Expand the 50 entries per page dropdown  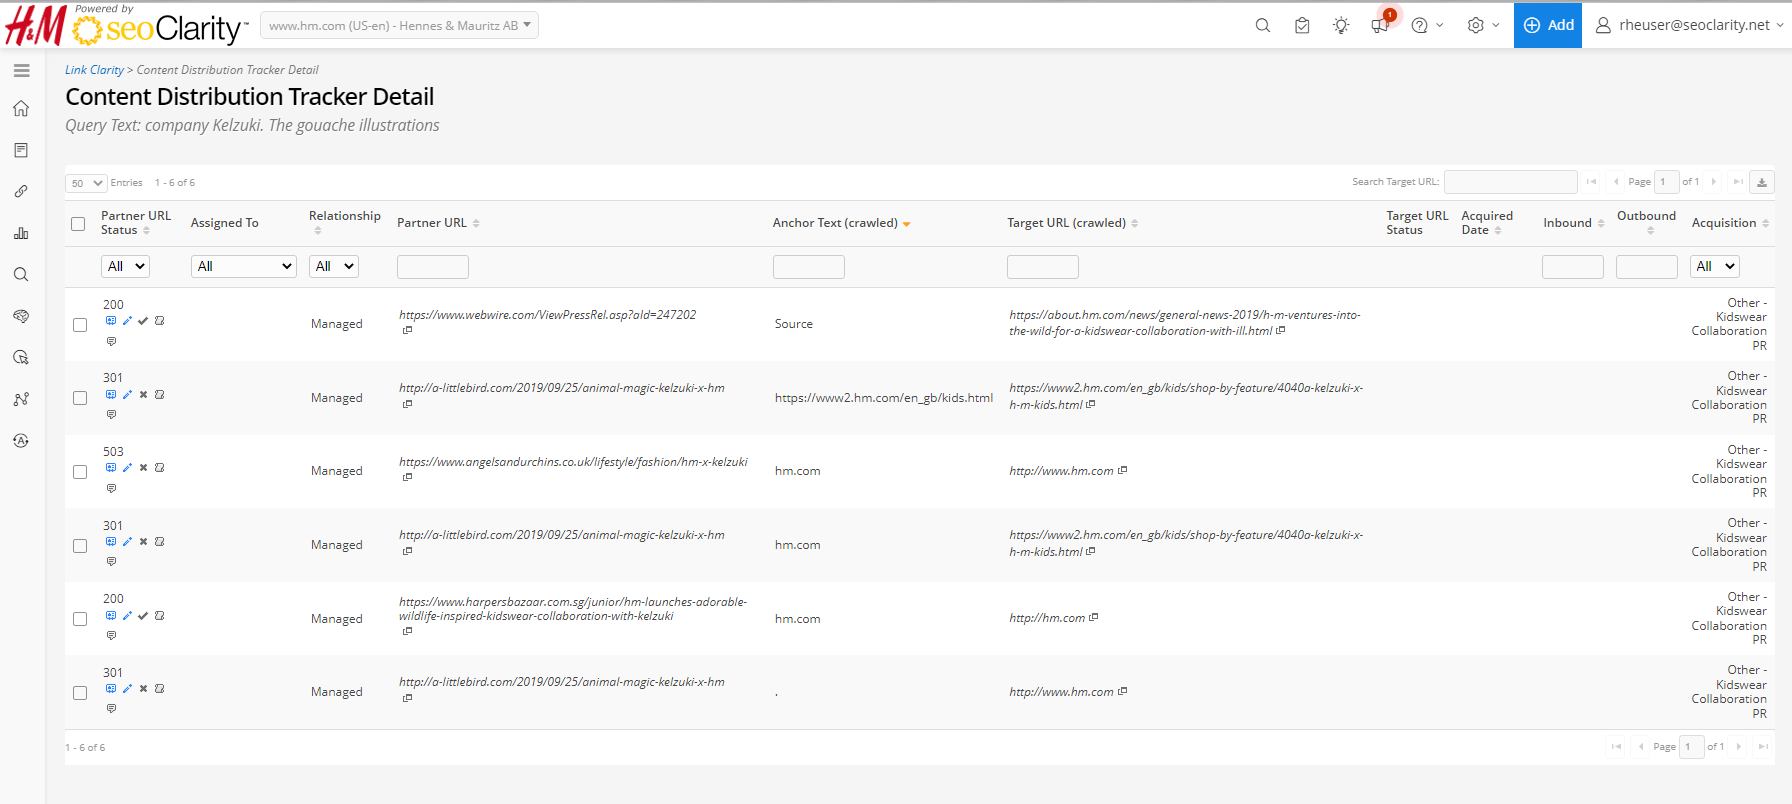pos(86,183)
